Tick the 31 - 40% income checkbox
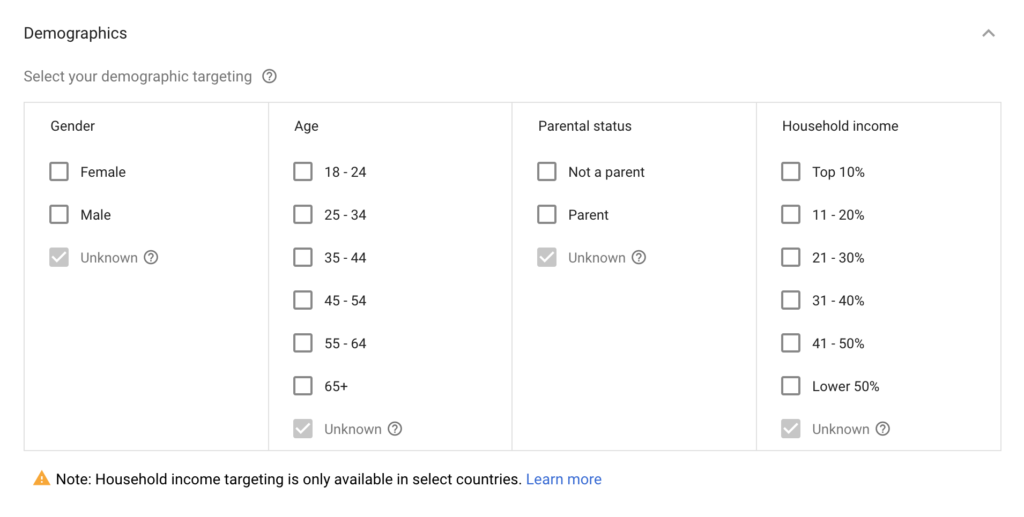This screenshot has width=1024, height=517. tap(791, 300)
